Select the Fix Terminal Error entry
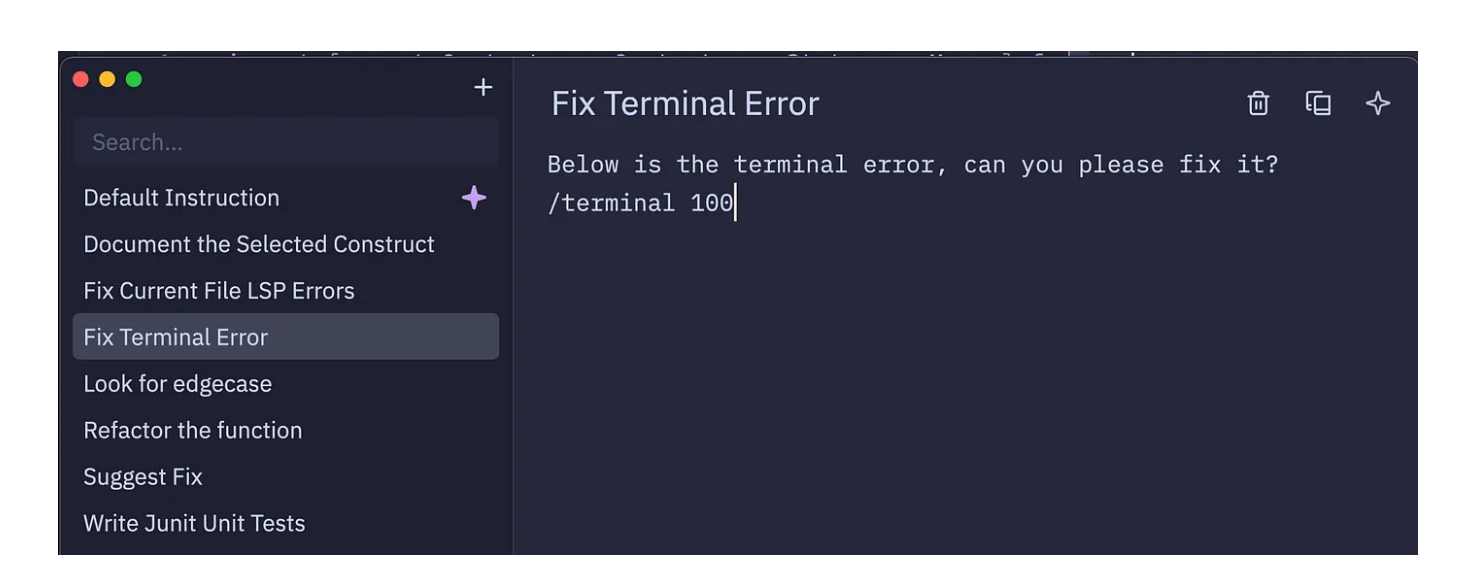This screenshot has height=580, width=1468. click(x=286, y=337)
